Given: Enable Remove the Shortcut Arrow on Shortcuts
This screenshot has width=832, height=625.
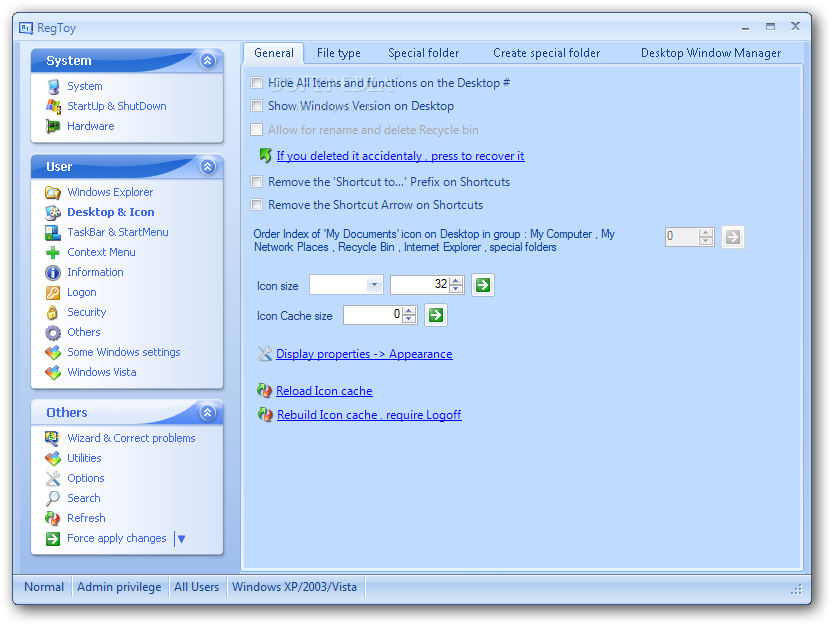Looking at the screenshot, I should click(x=257, y=205).
